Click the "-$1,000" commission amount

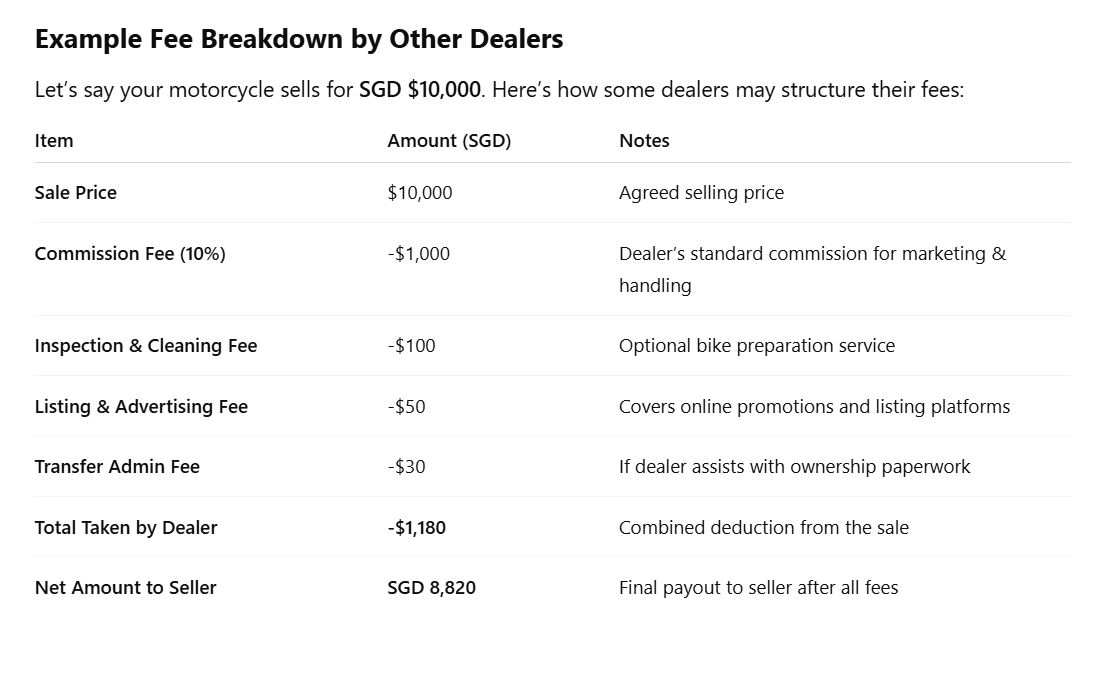(x=419, y=254)
